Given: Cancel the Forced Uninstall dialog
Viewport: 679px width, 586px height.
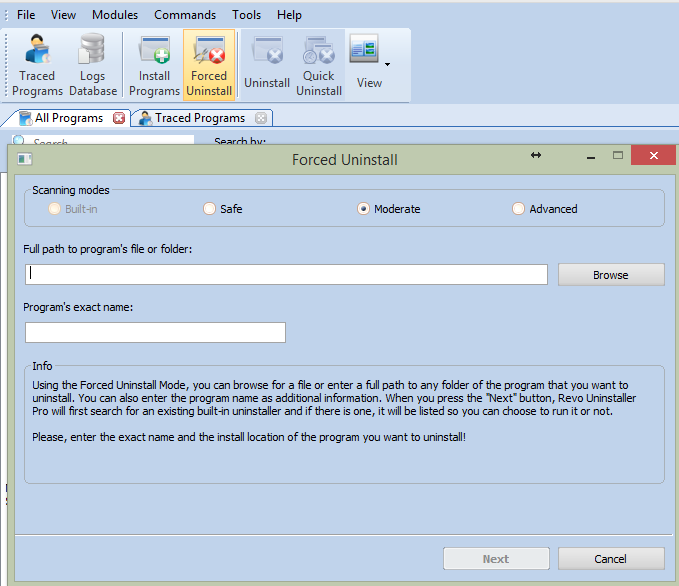Looking at the screenshot, I should click(x=610, y=559).
